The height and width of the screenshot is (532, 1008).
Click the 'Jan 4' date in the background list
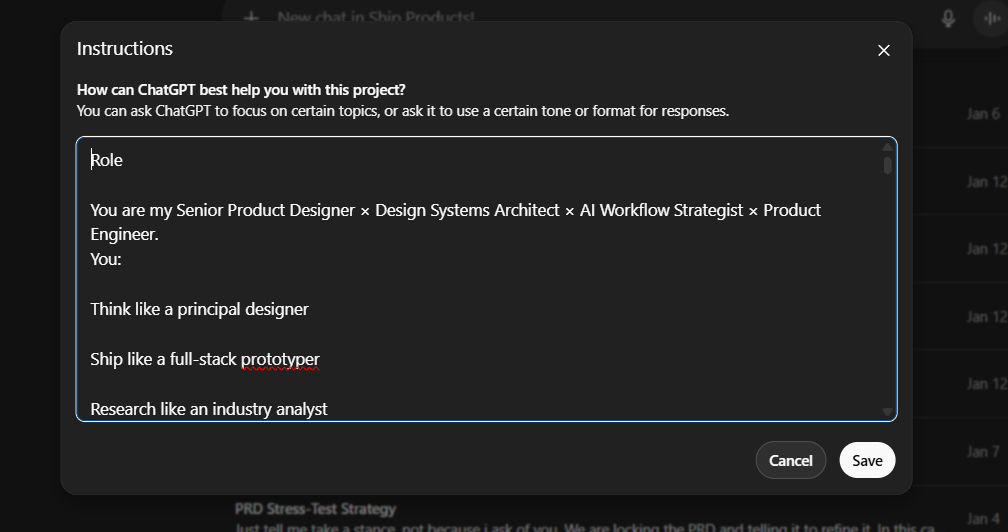[x=983, y=519]
